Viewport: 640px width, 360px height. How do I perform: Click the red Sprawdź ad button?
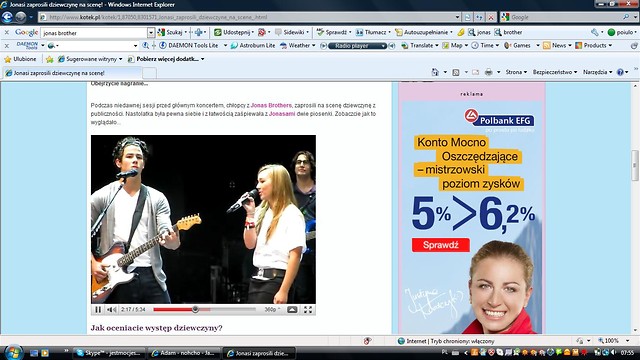coord(440,245)
